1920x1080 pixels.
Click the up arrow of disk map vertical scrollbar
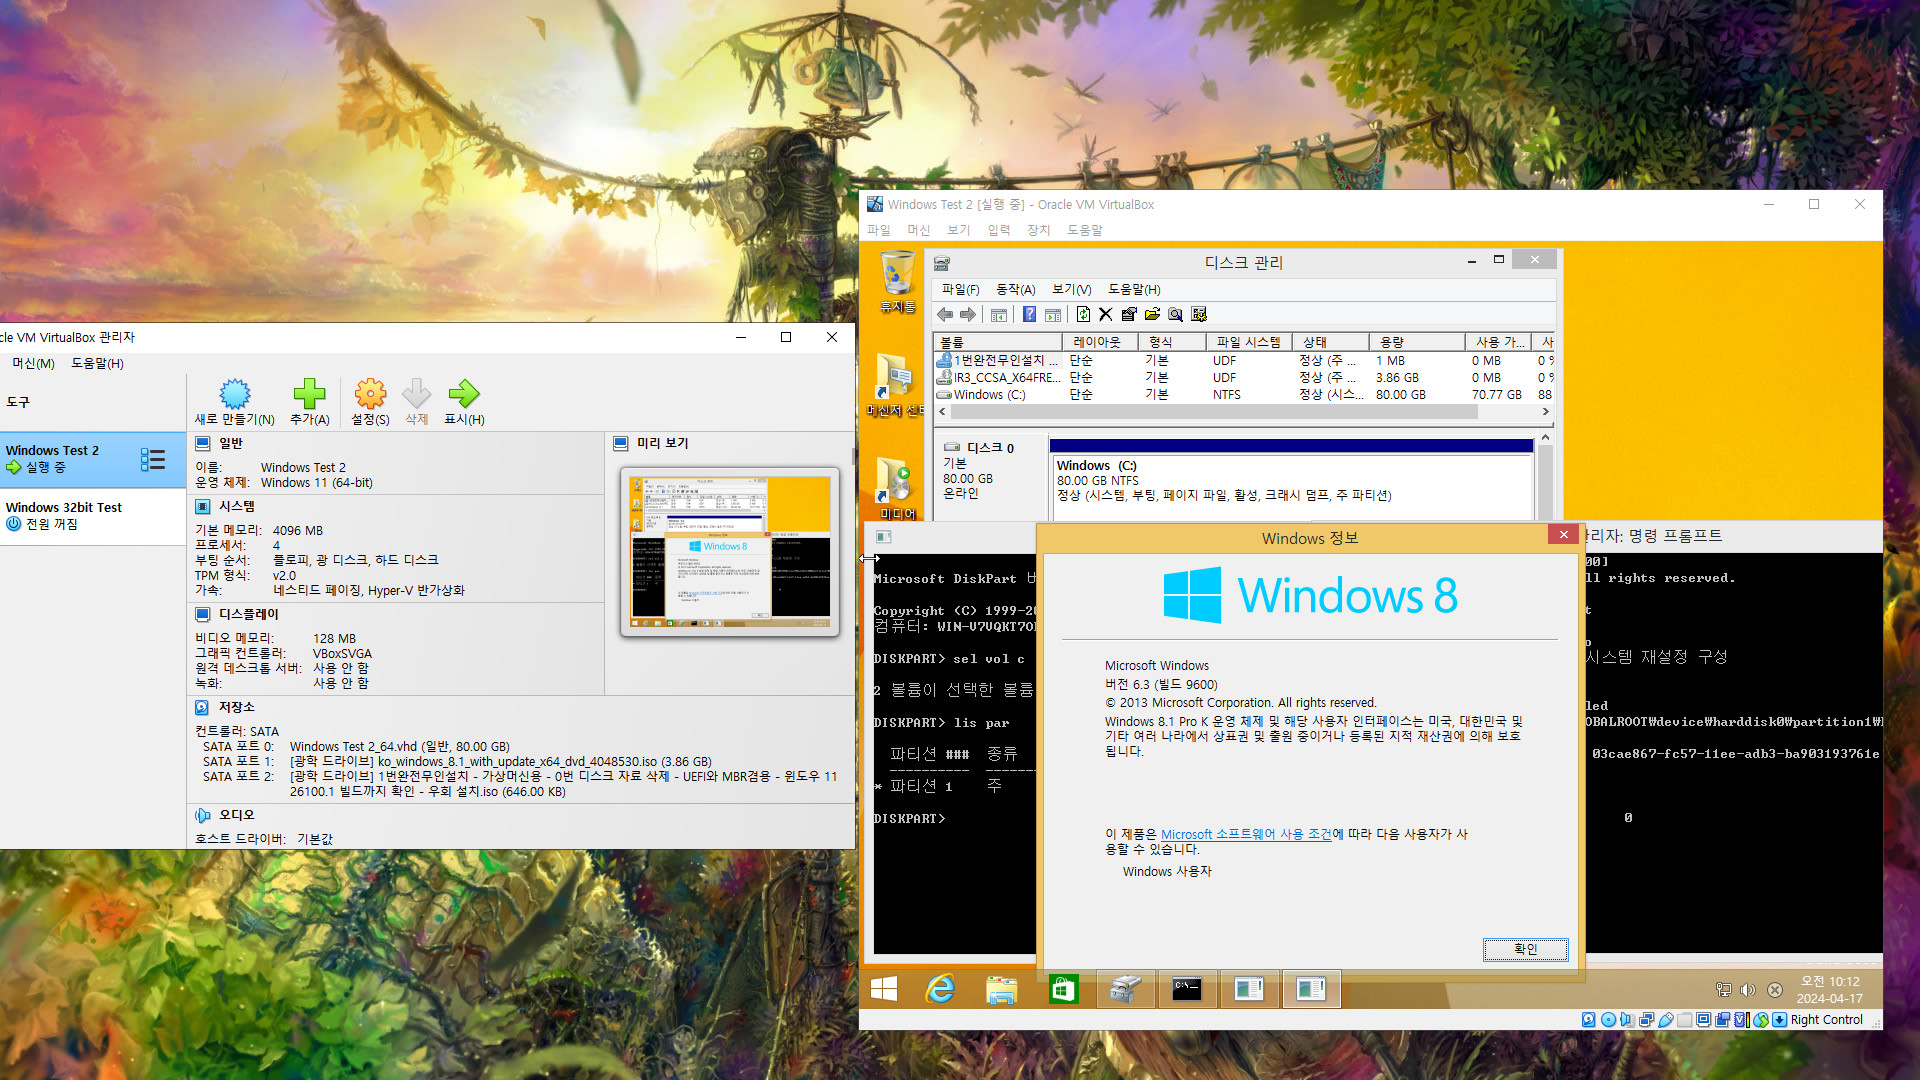(x=1545, y=438)
